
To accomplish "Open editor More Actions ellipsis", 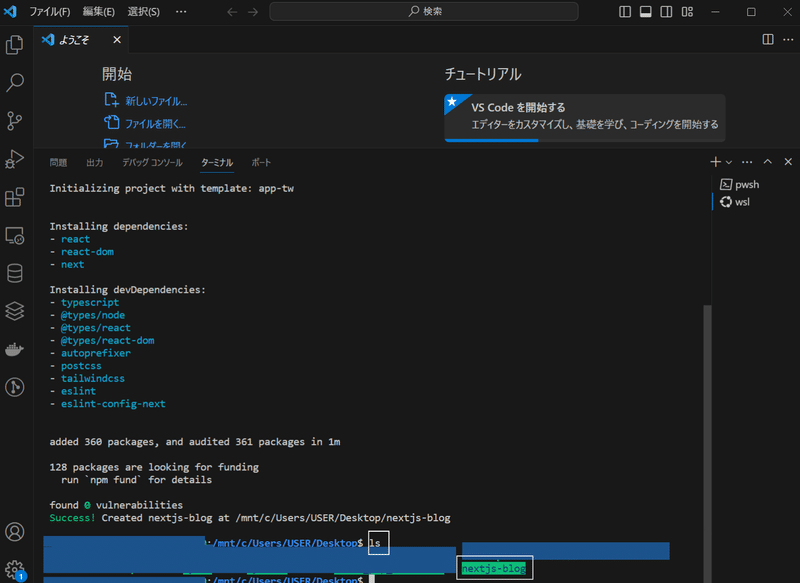I will click(788, 39).
